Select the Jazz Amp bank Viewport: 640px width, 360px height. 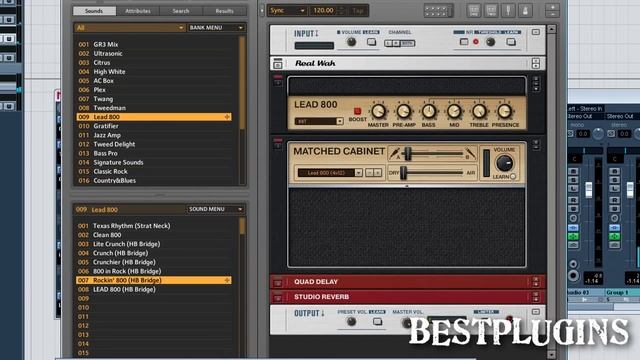[154, 135]
